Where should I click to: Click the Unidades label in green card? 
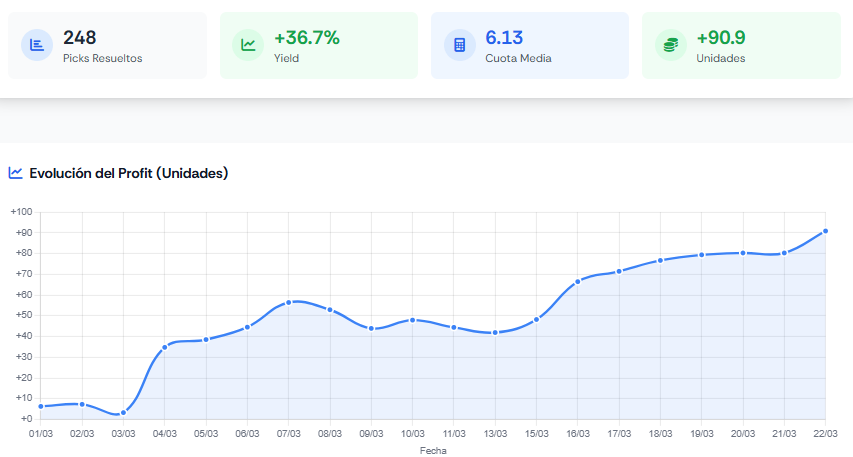(x=720, y=58)
